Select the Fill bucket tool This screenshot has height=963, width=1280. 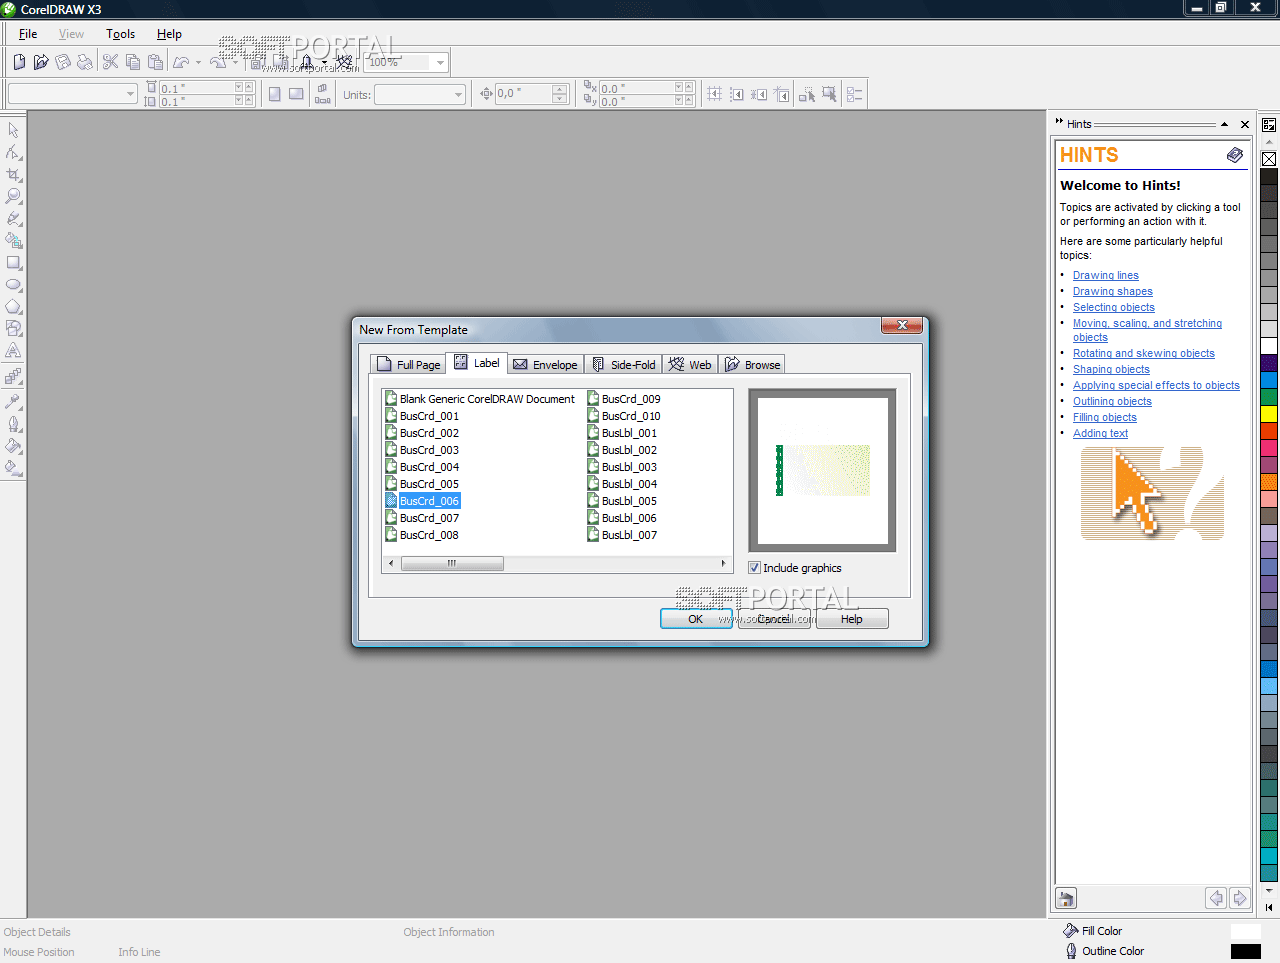point(13,445)
